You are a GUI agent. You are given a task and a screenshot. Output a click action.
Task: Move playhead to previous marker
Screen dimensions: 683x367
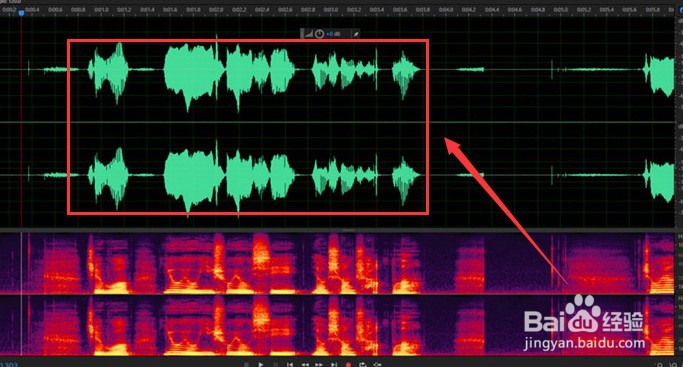coord(290,365)
